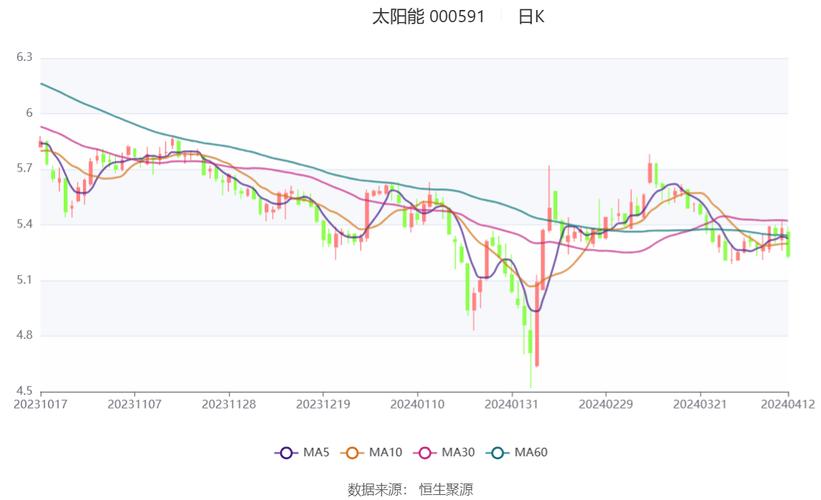Click the 4.5 price axis label
This screenshot has width=821, height=500.
24,391
